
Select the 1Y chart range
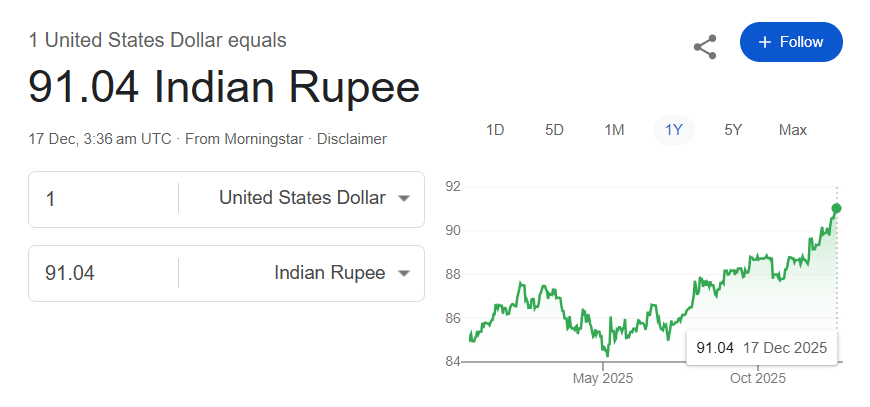(674, 129)
